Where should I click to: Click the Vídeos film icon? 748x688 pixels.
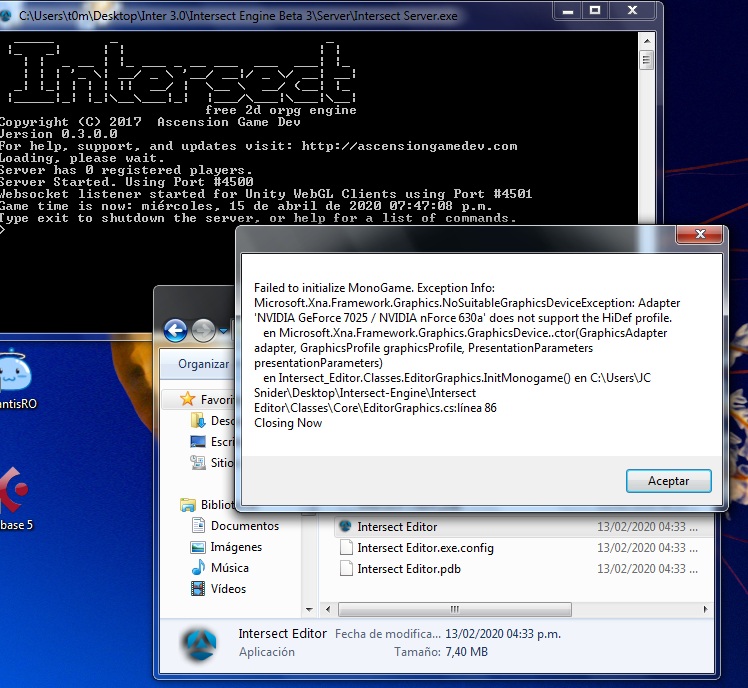(198, 588)
